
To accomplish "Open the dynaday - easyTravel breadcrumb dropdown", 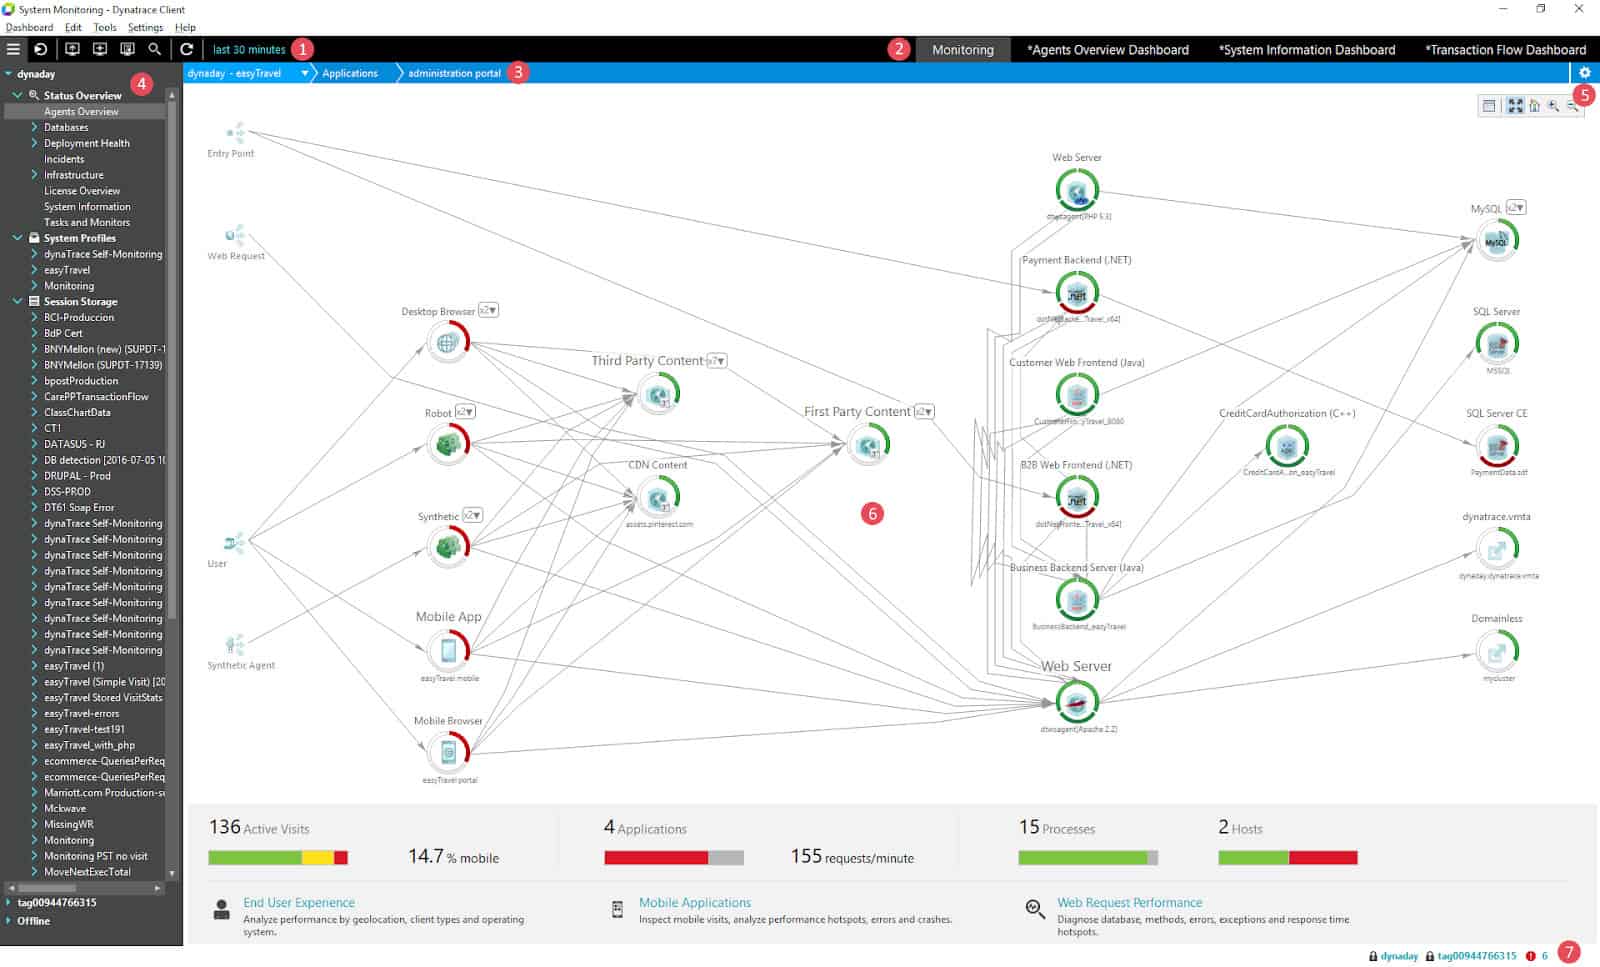I will (x=304, y=73).
